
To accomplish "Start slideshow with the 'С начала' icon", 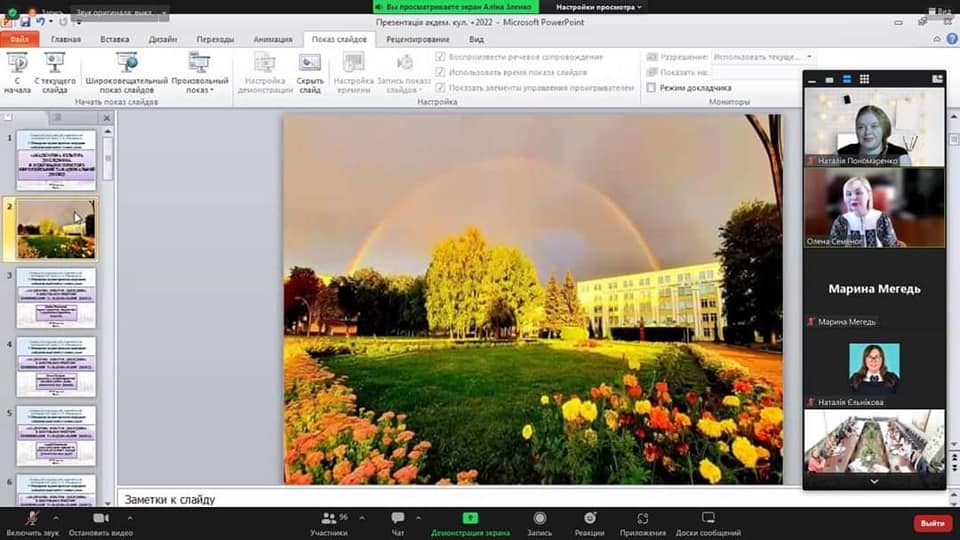I will (x=17, y=64).
